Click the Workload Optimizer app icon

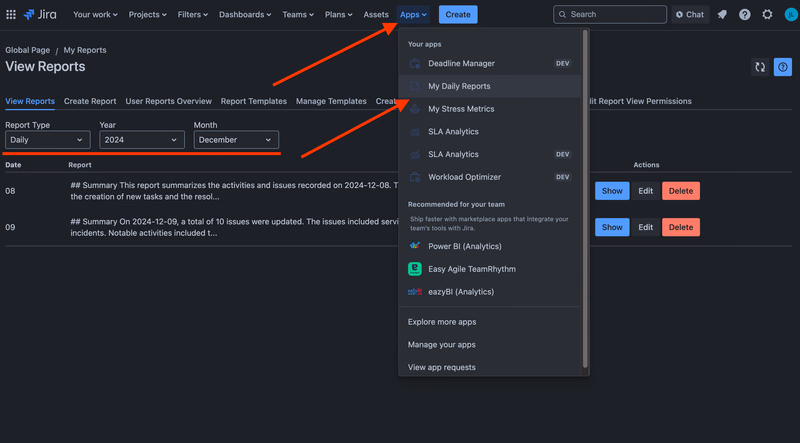click(415, 177)
